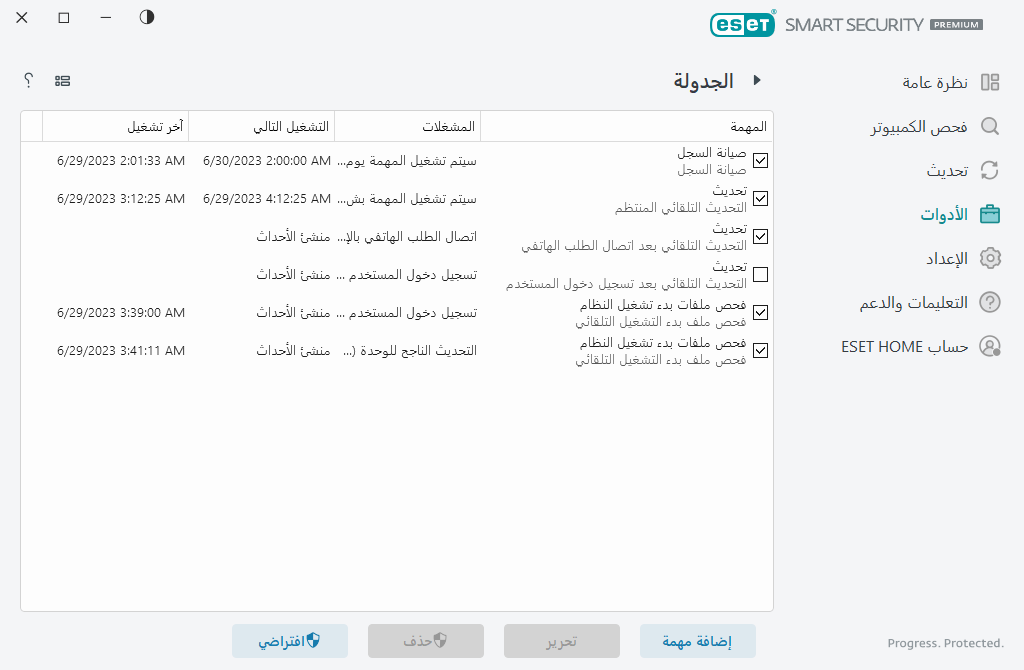Toggle the dark mode icon in the titlebar
The image size is (1024, 670).
pos(146,17)
